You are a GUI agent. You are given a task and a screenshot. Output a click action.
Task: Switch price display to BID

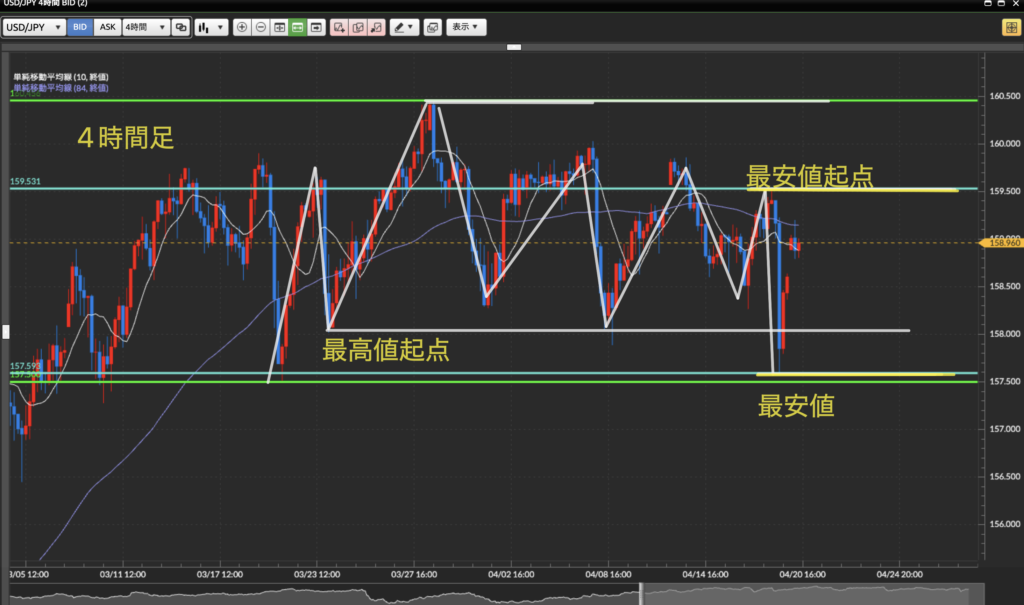point(80,27)
